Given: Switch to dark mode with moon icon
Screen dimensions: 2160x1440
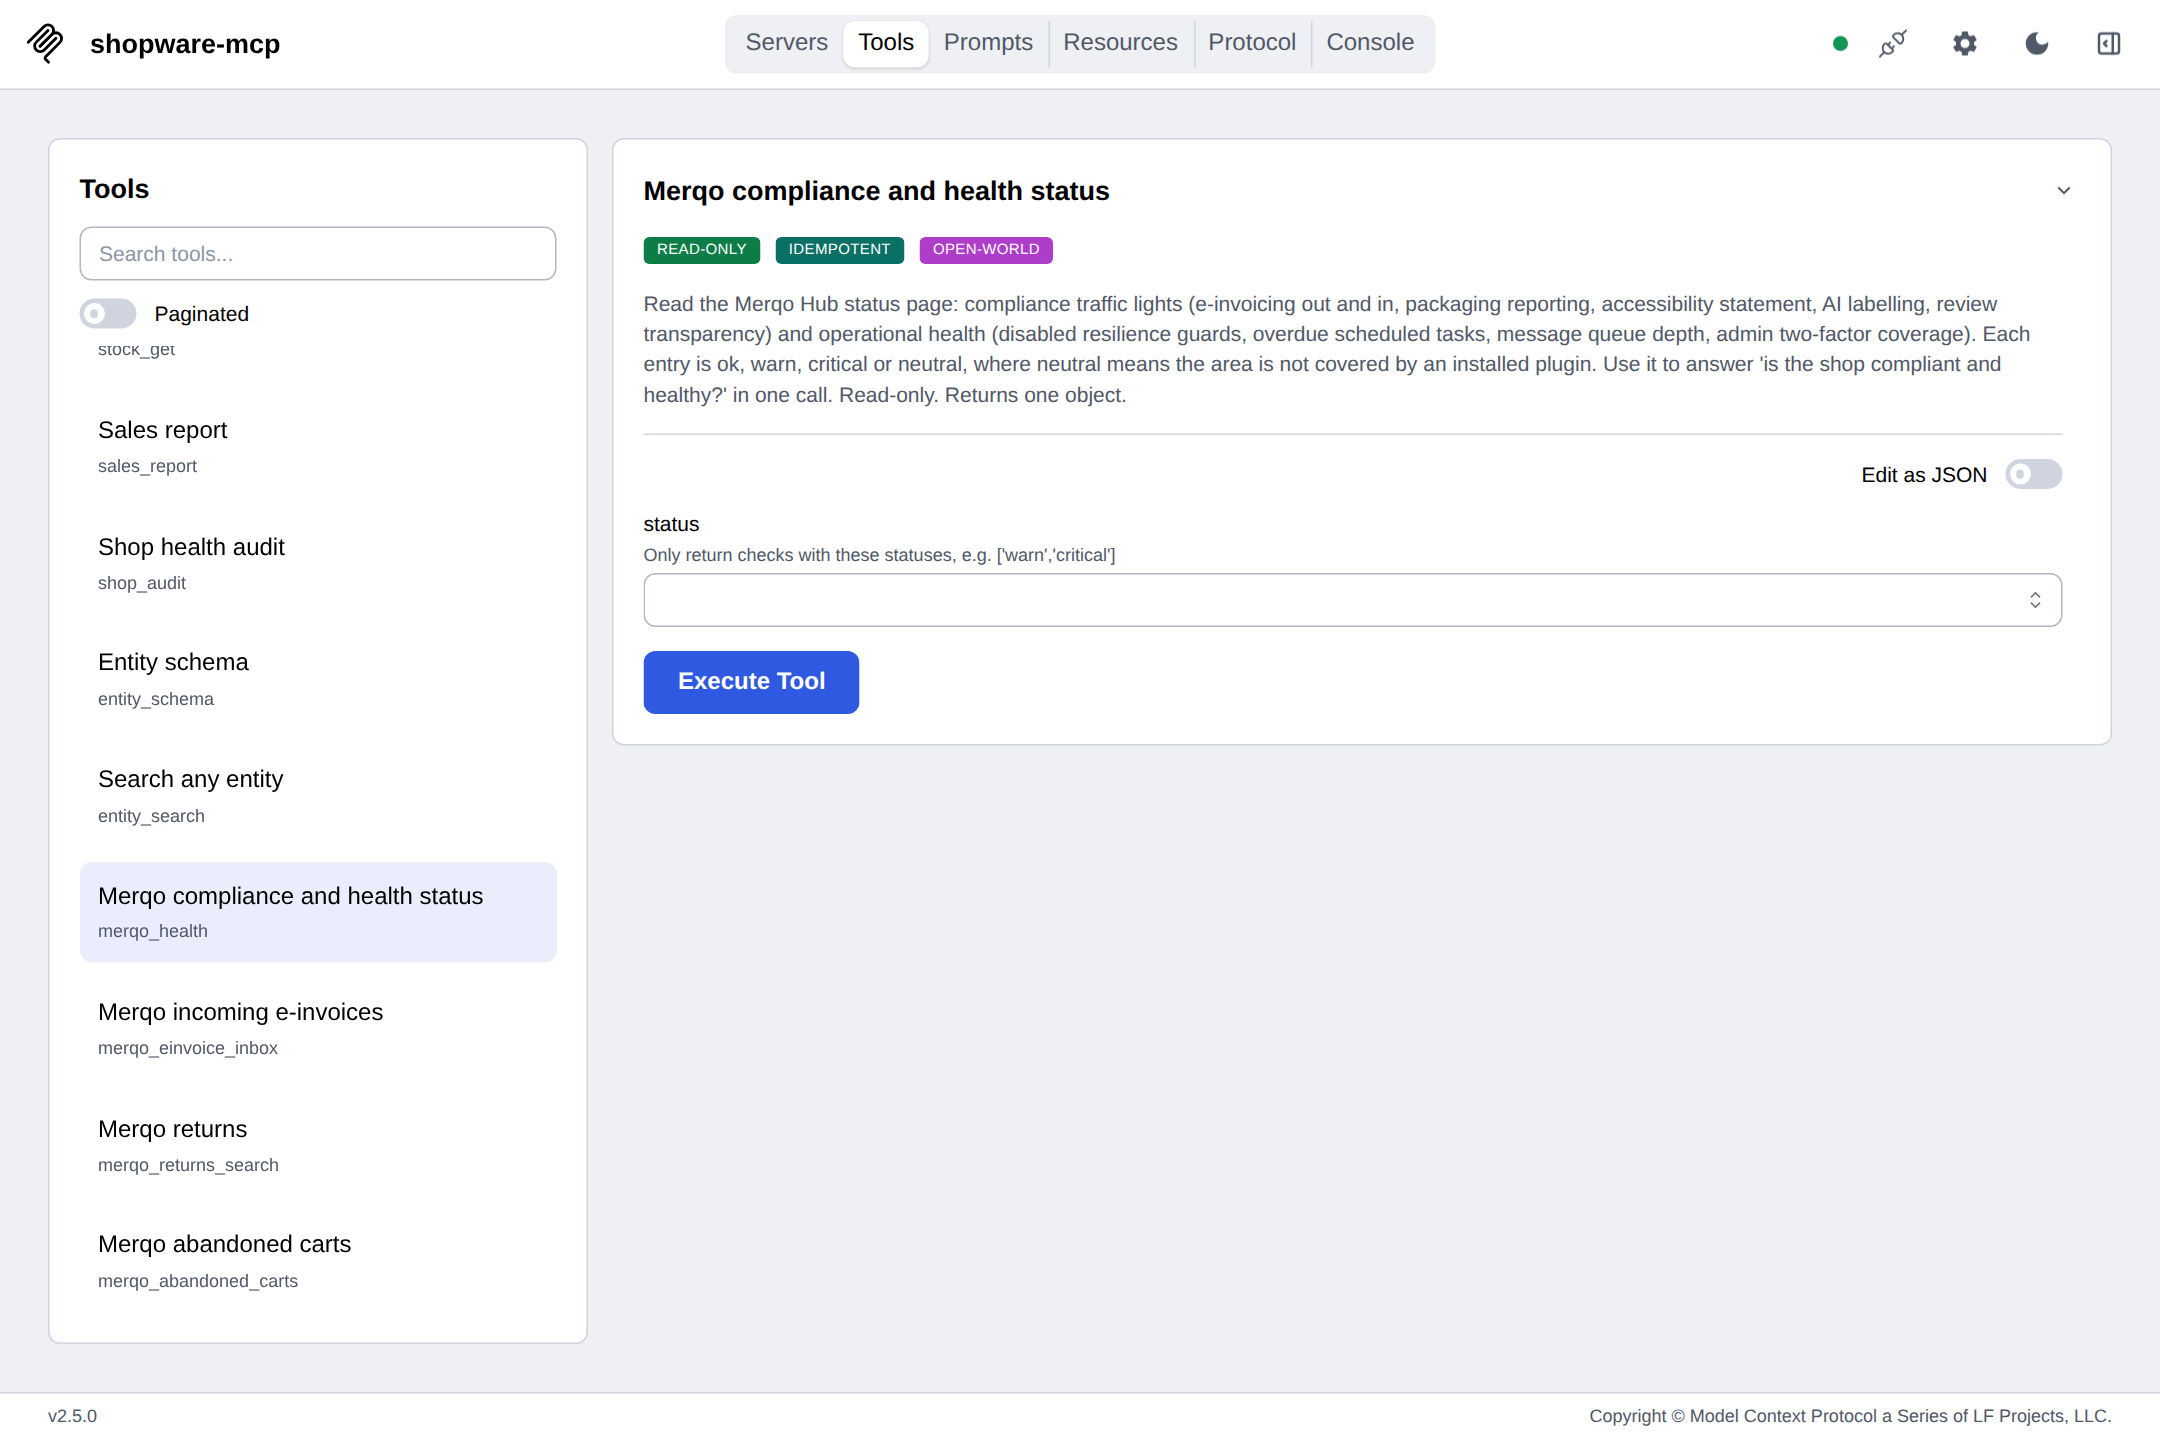Looking at the screenshot, I should coord(2037,43).
